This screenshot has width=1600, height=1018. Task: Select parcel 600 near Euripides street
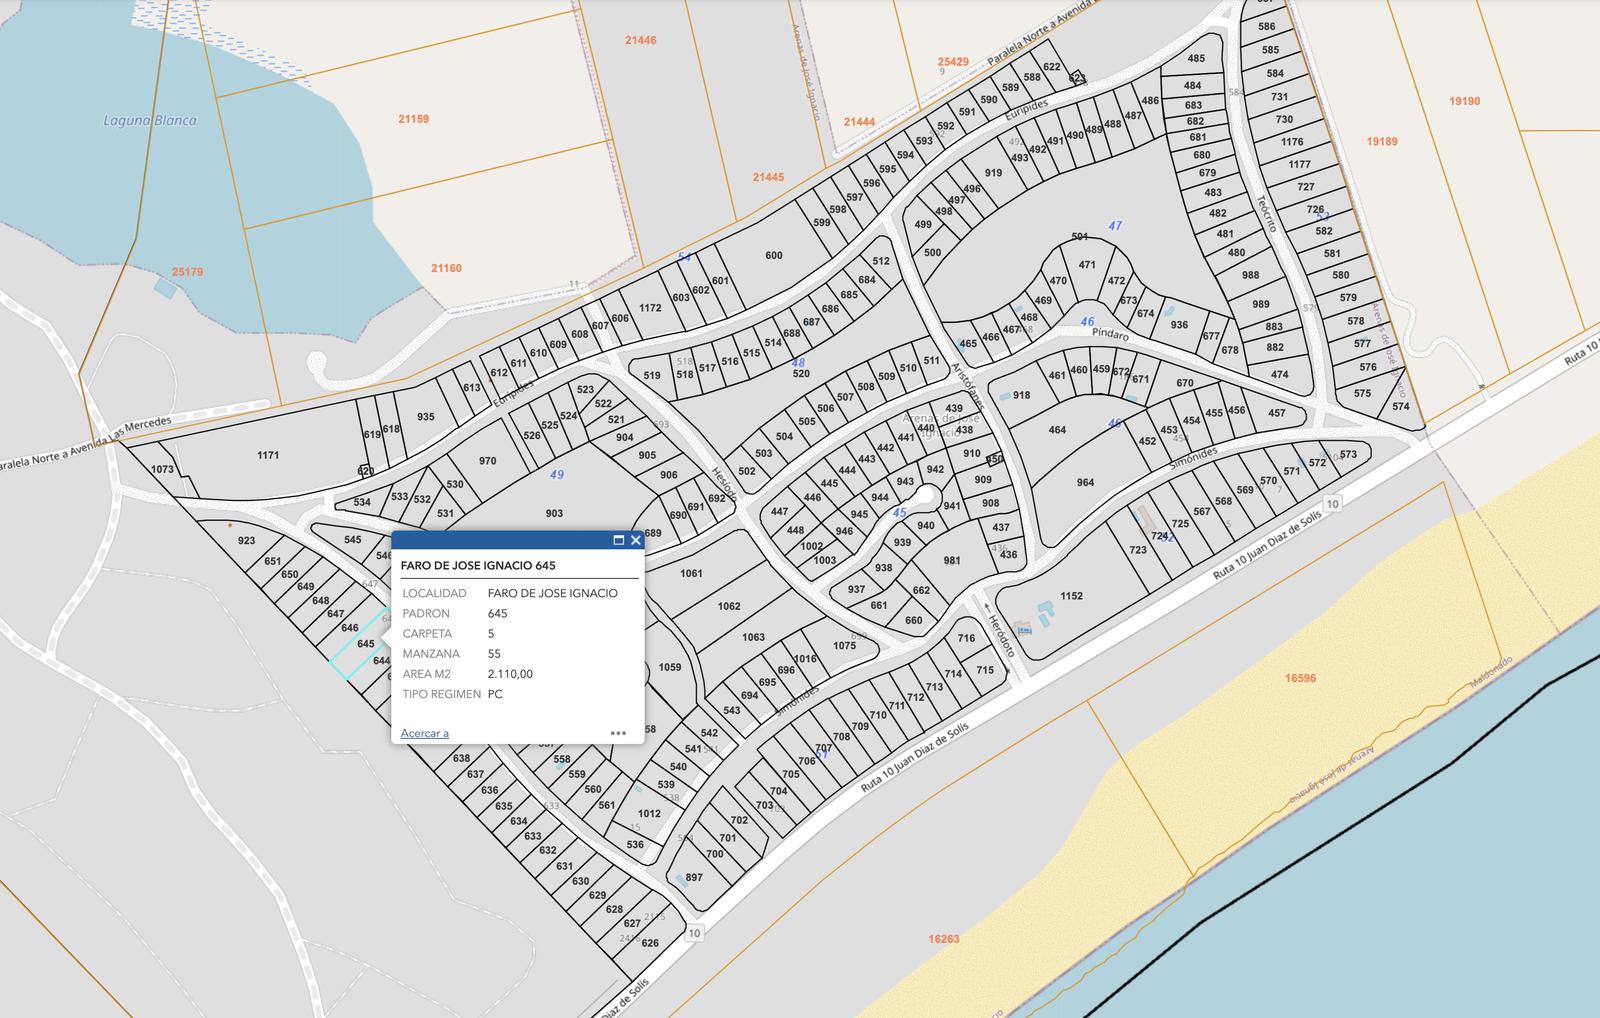pyautogui.click(x=773, y=255)
